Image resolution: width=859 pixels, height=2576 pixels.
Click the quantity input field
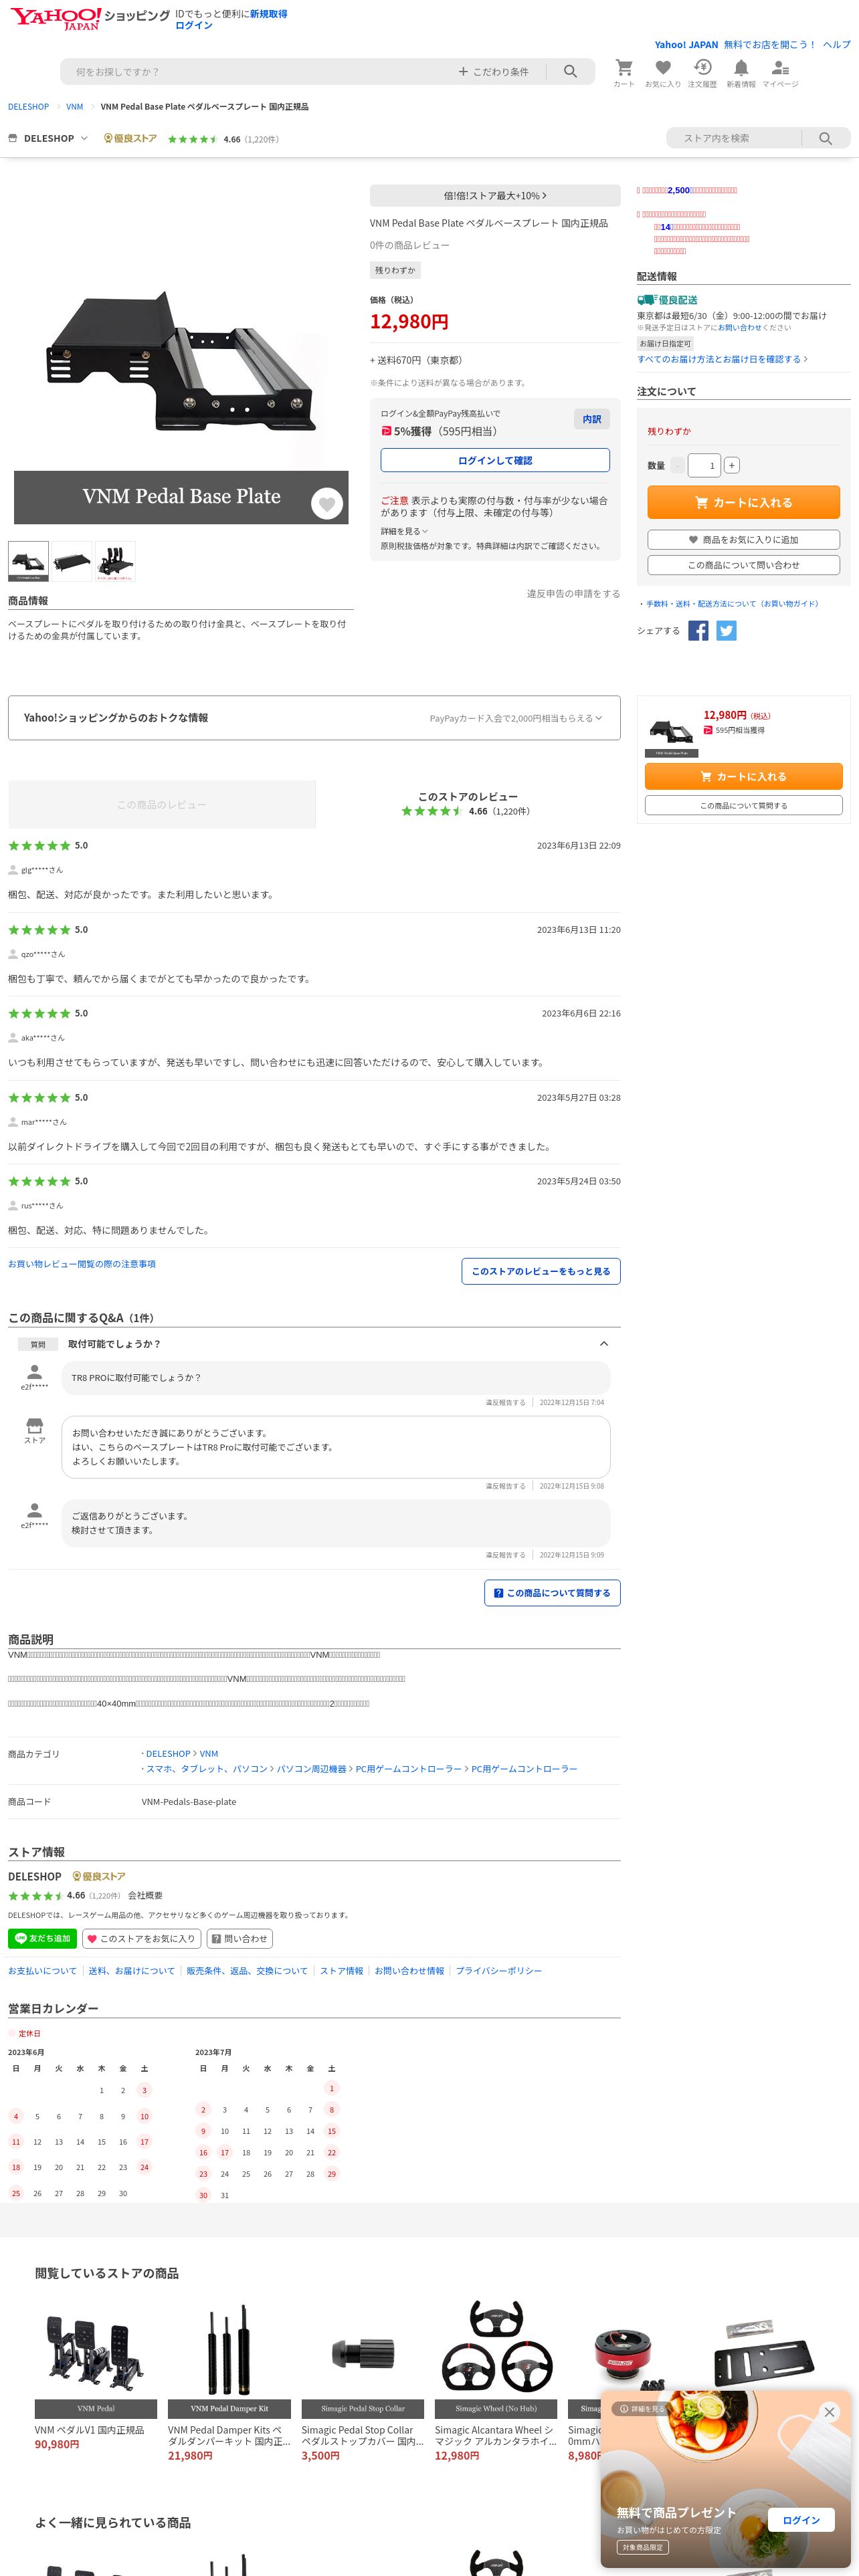pos(705,465)
